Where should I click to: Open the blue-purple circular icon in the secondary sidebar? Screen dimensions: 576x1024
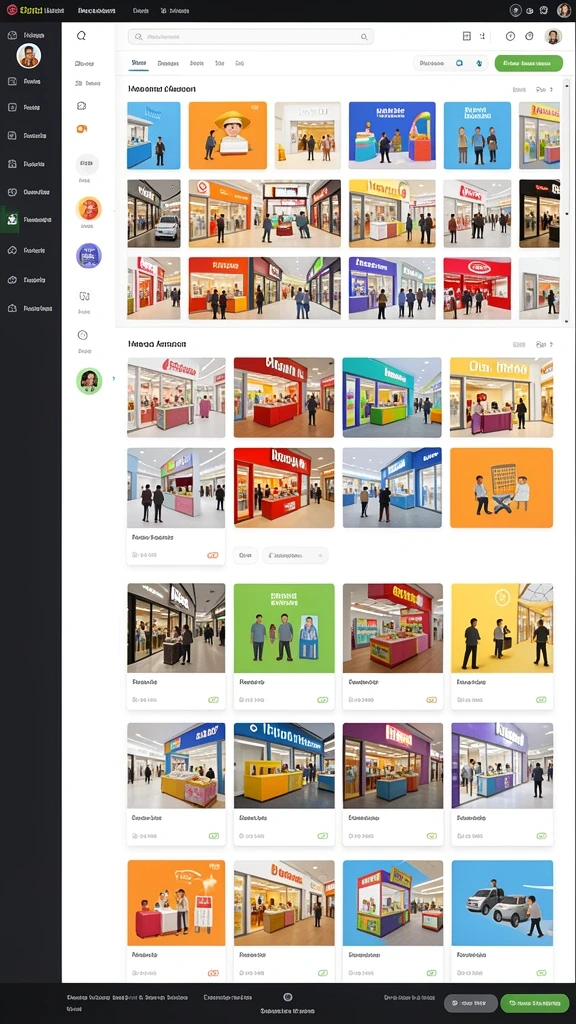[89, 255]
